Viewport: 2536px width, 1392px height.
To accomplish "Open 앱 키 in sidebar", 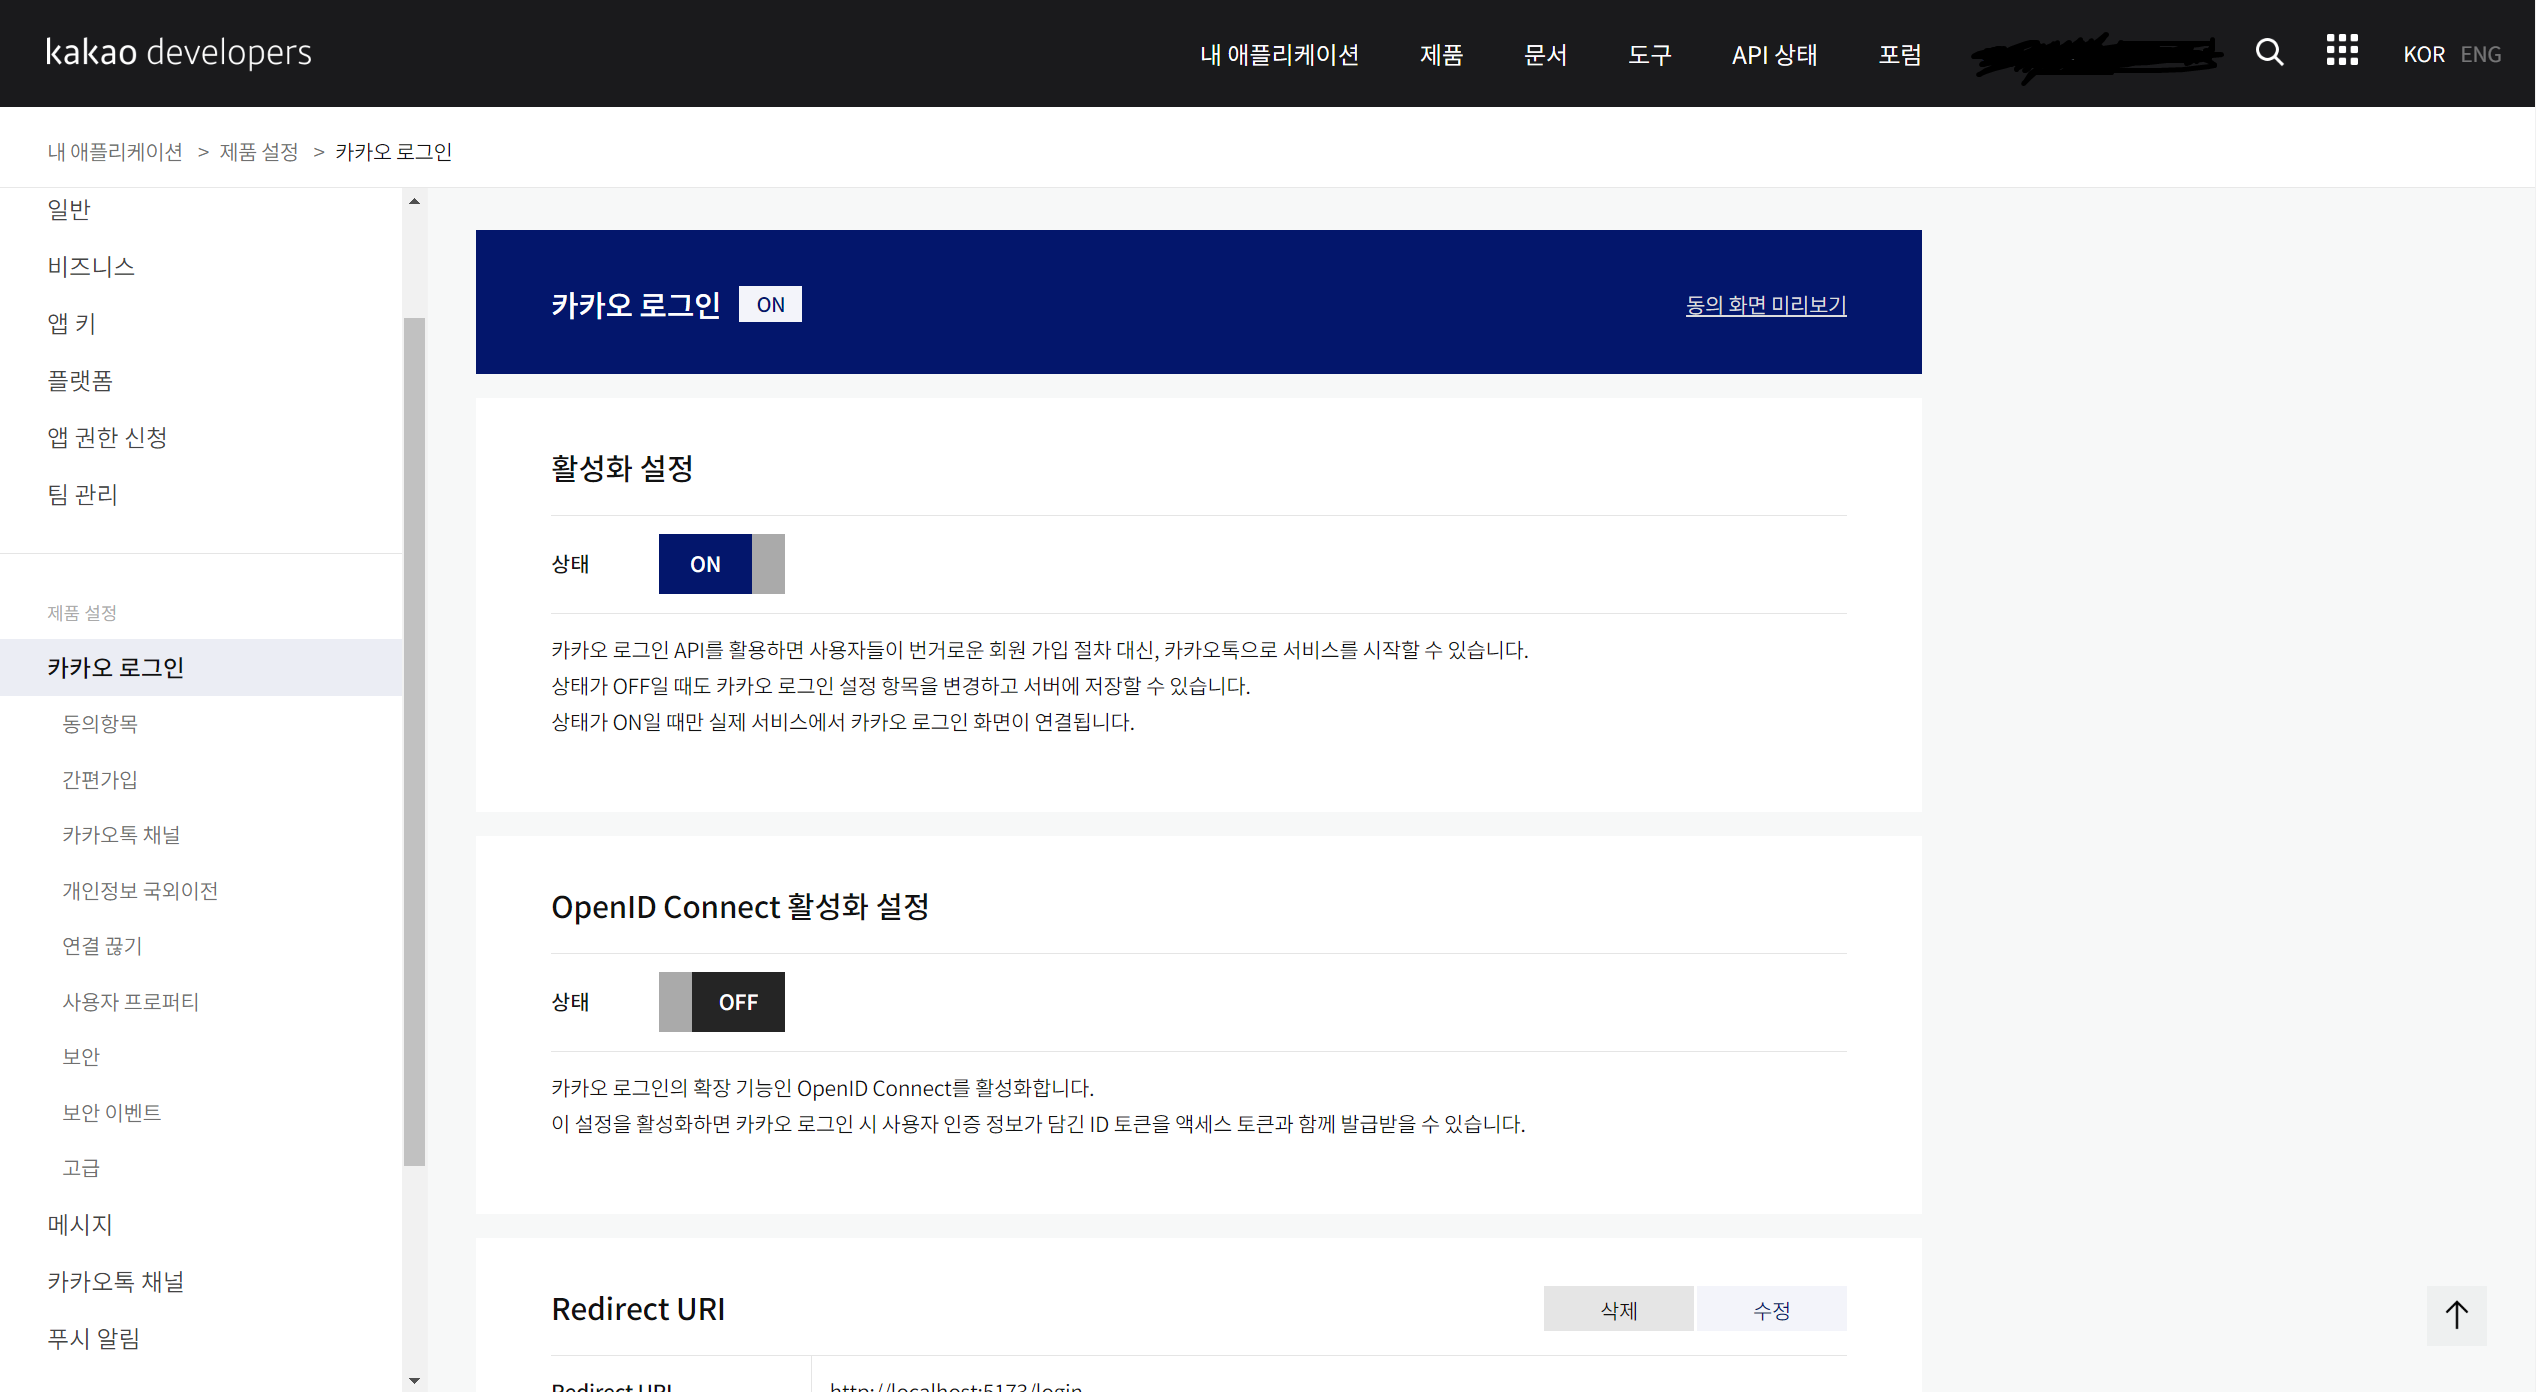I will pyautogui.click(x=72, y=323).
